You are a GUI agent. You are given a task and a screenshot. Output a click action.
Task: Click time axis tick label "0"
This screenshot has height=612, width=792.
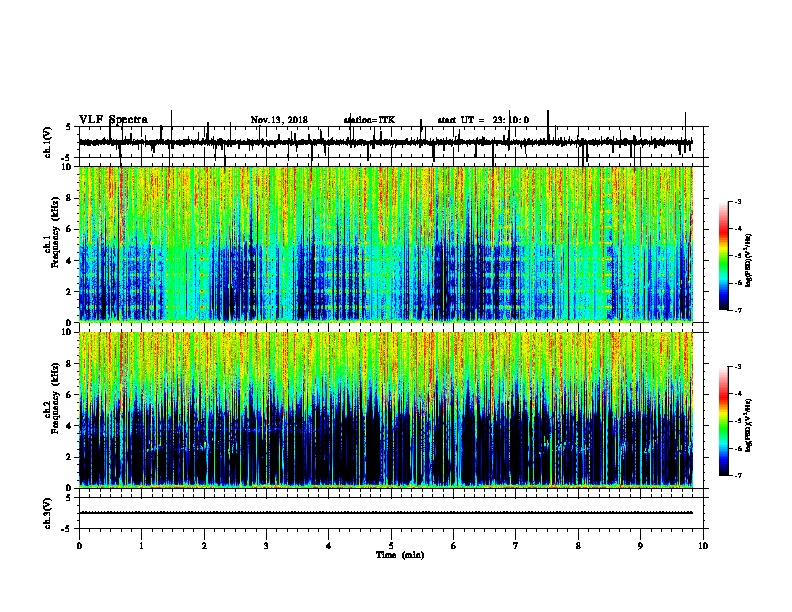79,546
